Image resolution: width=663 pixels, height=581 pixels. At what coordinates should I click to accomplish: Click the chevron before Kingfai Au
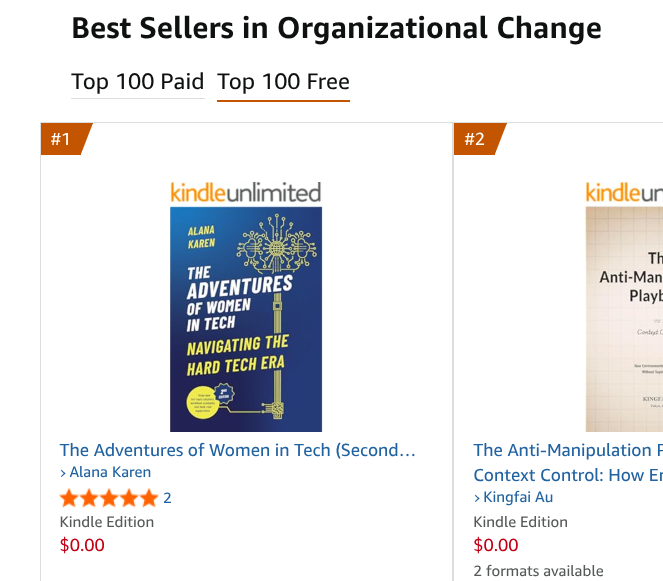click(x=477, y=498)
